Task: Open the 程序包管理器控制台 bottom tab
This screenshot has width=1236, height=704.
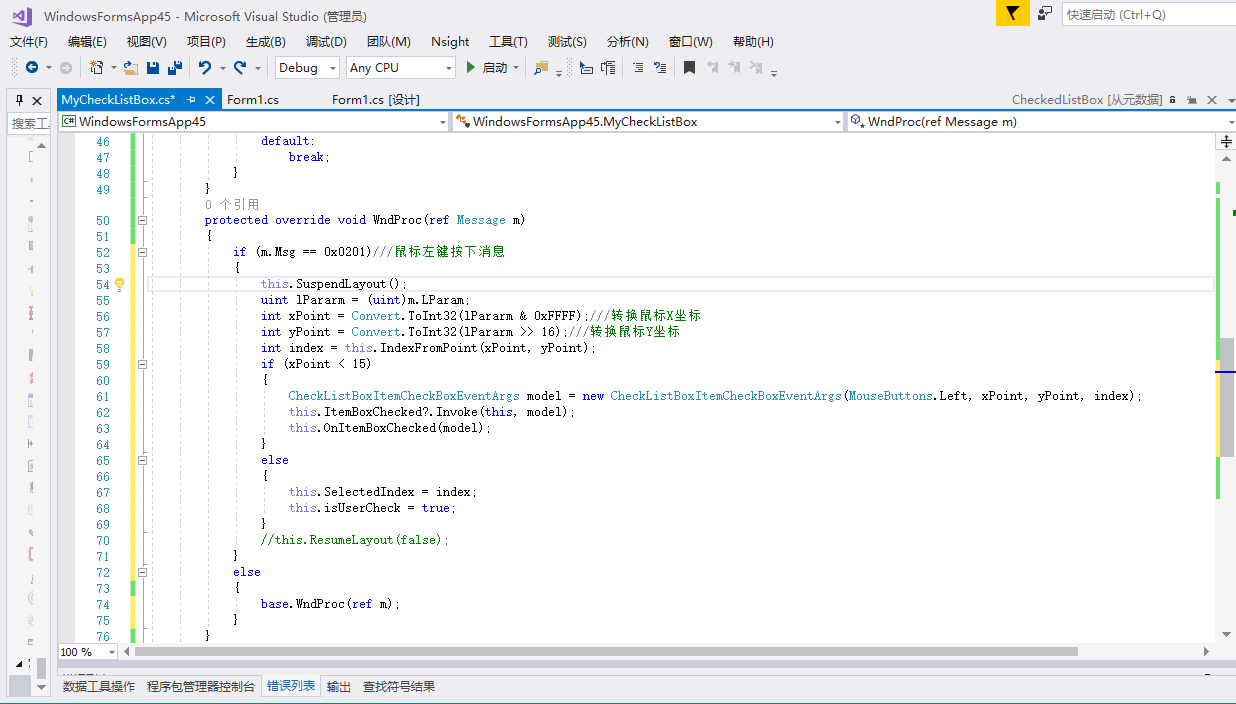Action: click(x=201, y=686)
